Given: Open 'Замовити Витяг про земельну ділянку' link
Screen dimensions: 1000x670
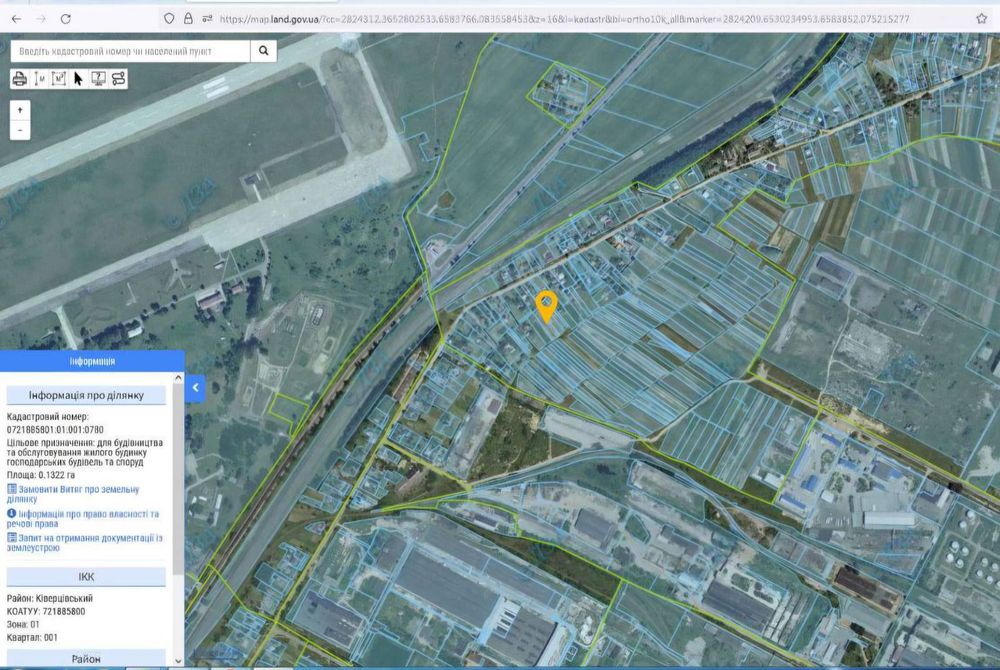Looking at the screenshot, I should 73,494.
